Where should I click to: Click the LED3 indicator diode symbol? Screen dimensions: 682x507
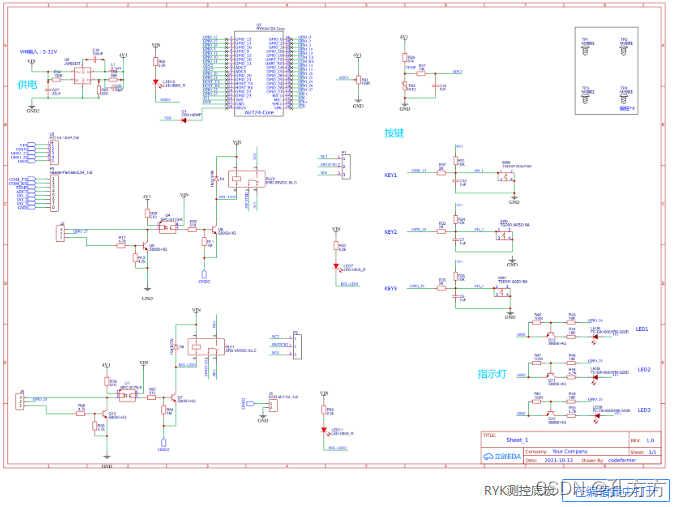pos(597,416)
